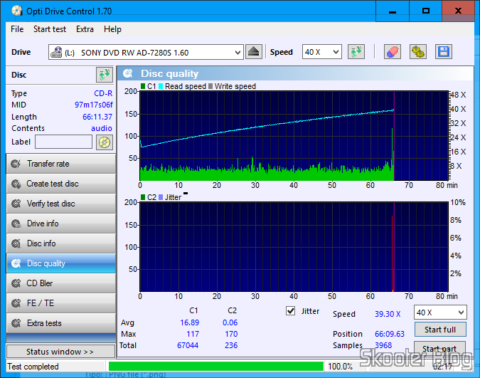Image resolution: width=480 pixels, height=378 pixels.
Task: Click the Read speed cyan legend swatch
Action: (x=161, y=86)
